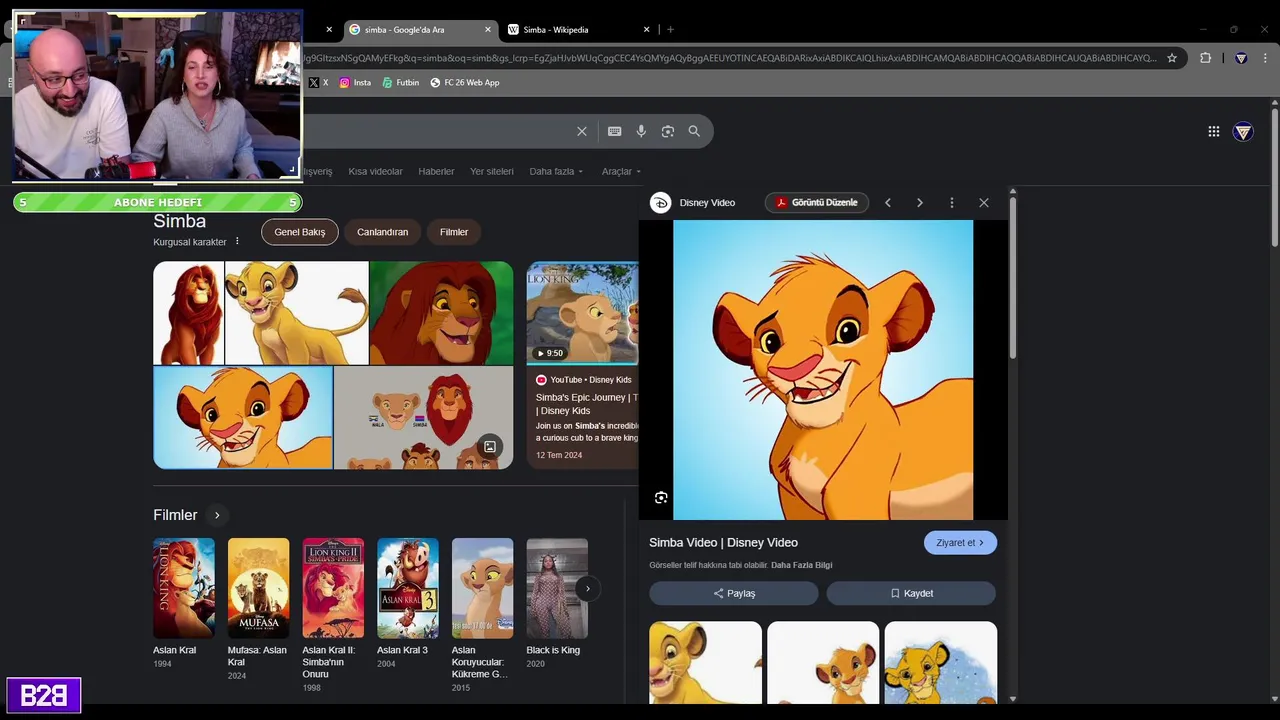Open the Futbin bookmark
This screenshot has width=1280, height=720.
(x=401, y=83)
